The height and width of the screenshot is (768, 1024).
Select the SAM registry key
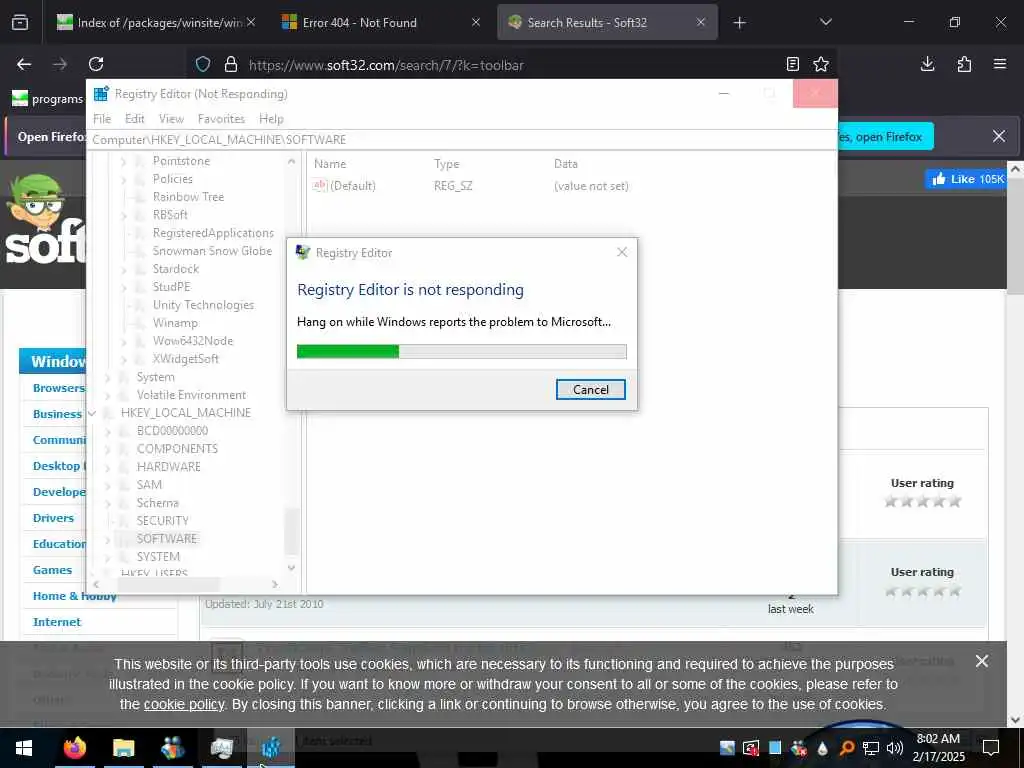[149, 485]
